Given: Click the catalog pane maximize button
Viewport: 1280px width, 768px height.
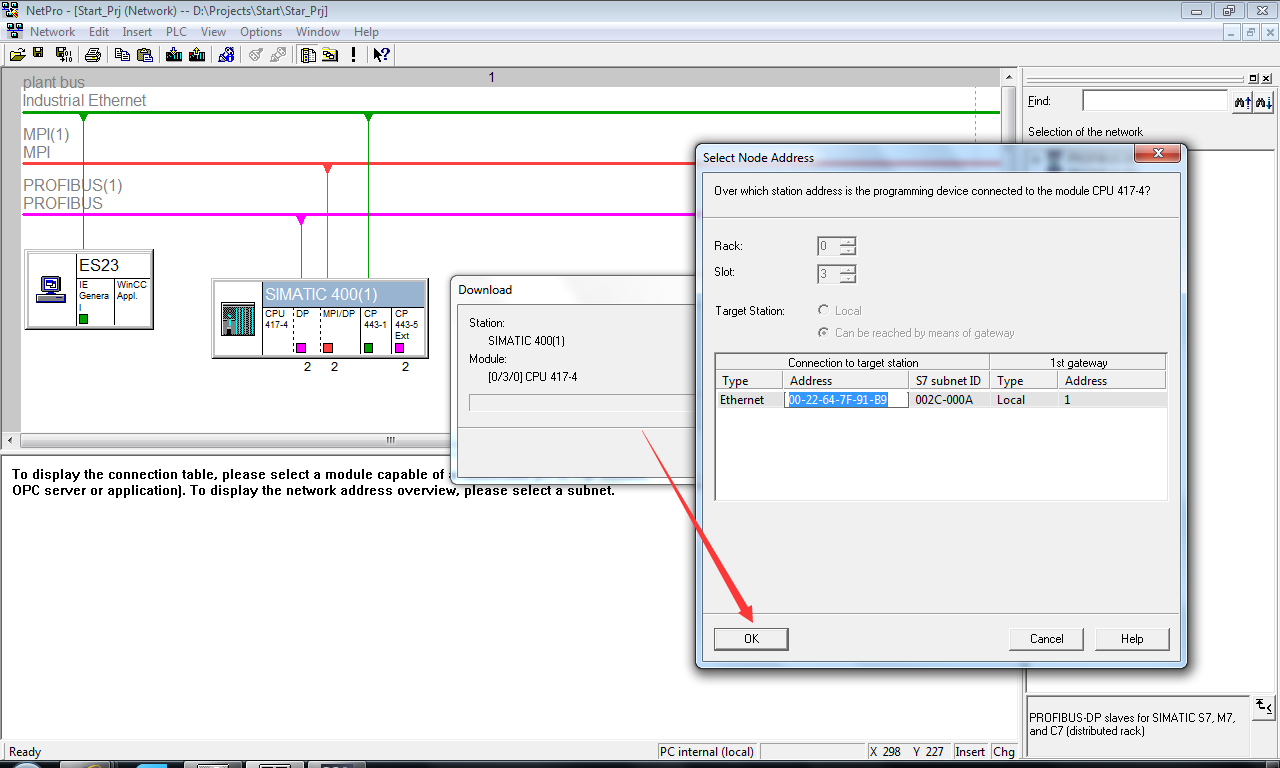Looking at the screenshot, I should click(1254, 78).
